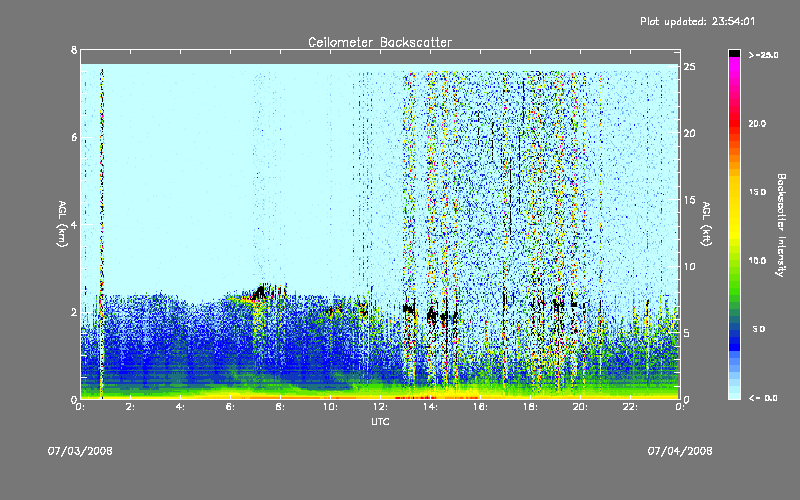This screenshot has height=500, width=800.
Task: Select the 'UTC' time axis label
Action: pos(380,421)
